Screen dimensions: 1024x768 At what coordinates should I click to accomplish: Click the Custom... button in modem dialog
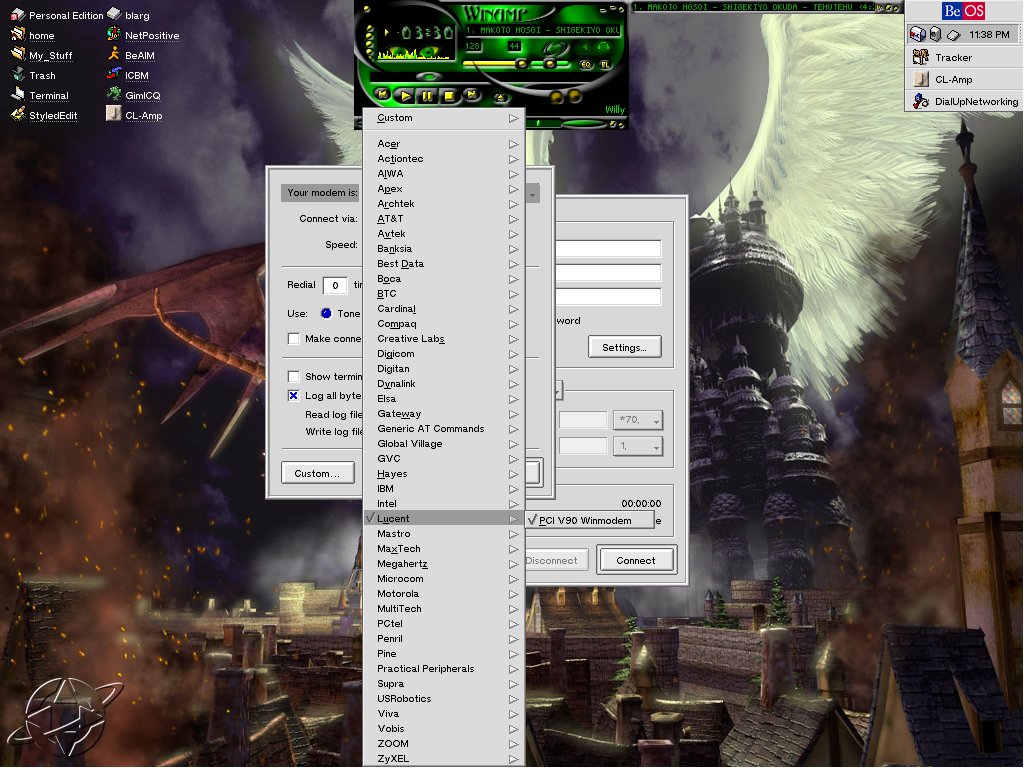click(x=318, y=473)
